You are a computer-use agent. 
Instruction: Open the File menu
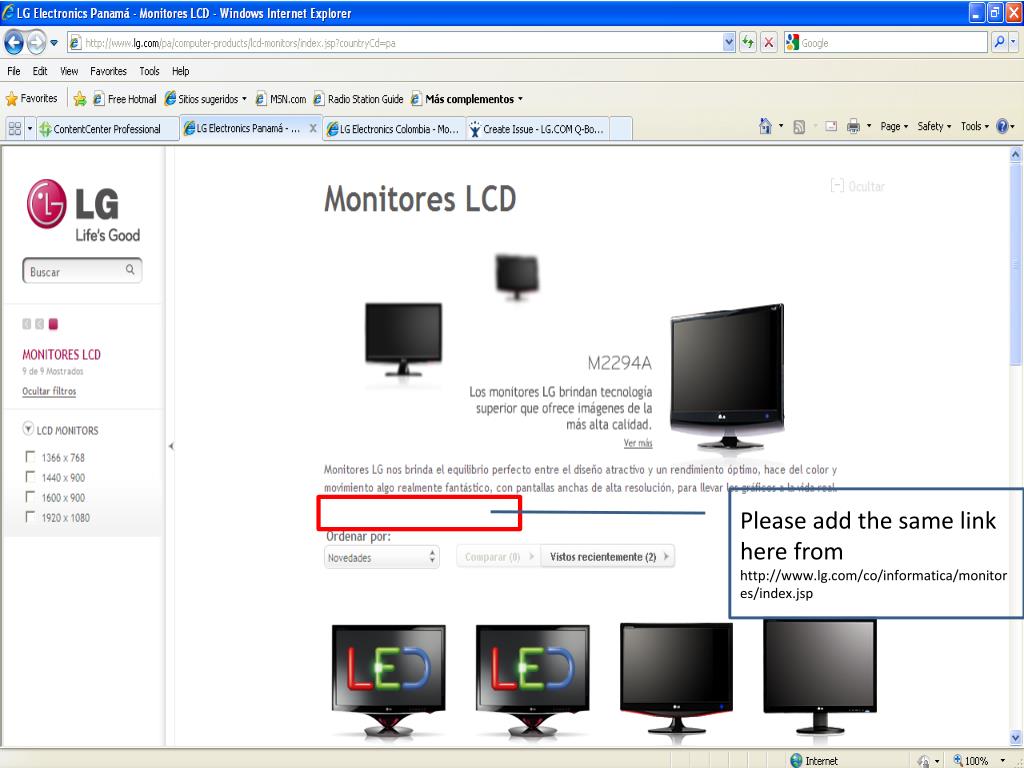tap(14, 71)
